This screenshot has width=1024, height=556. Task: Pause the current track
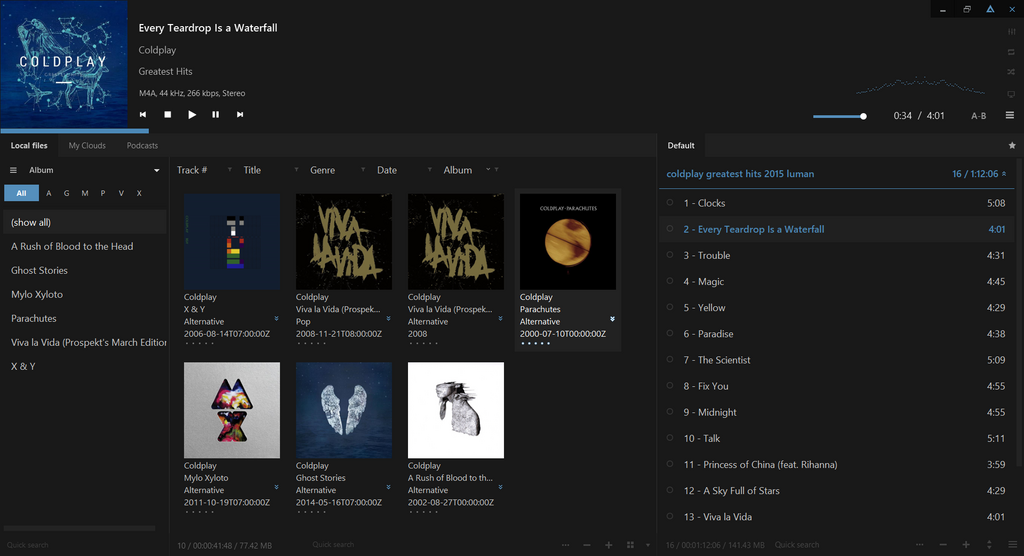pyautogui.click(x=216, y=114)
